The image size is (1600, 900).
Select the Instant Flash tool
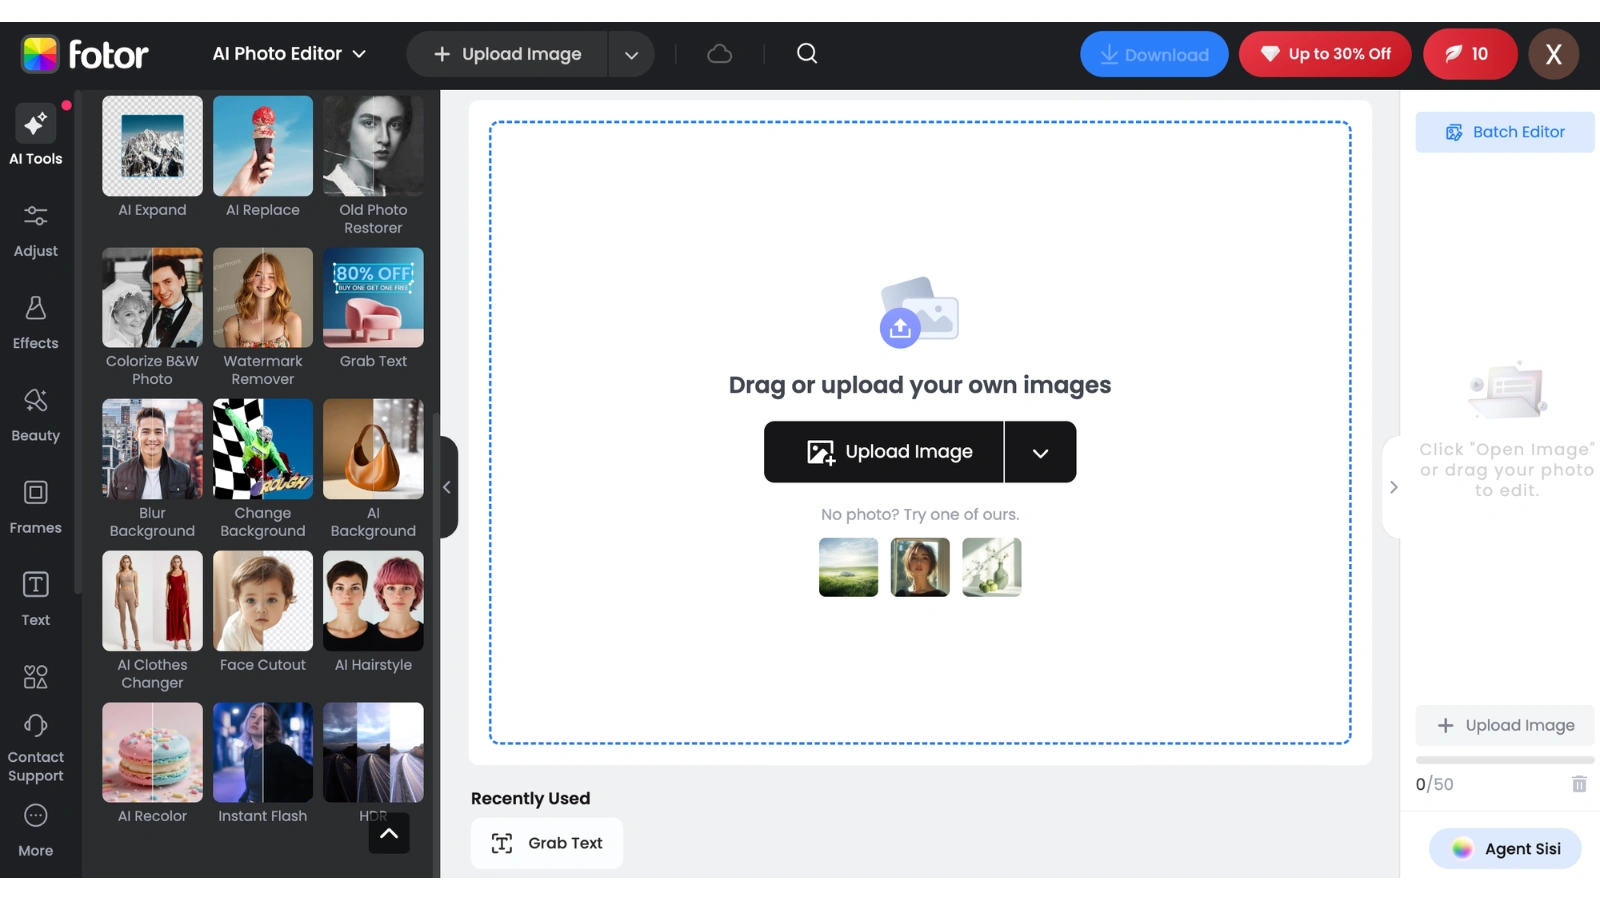263,763
